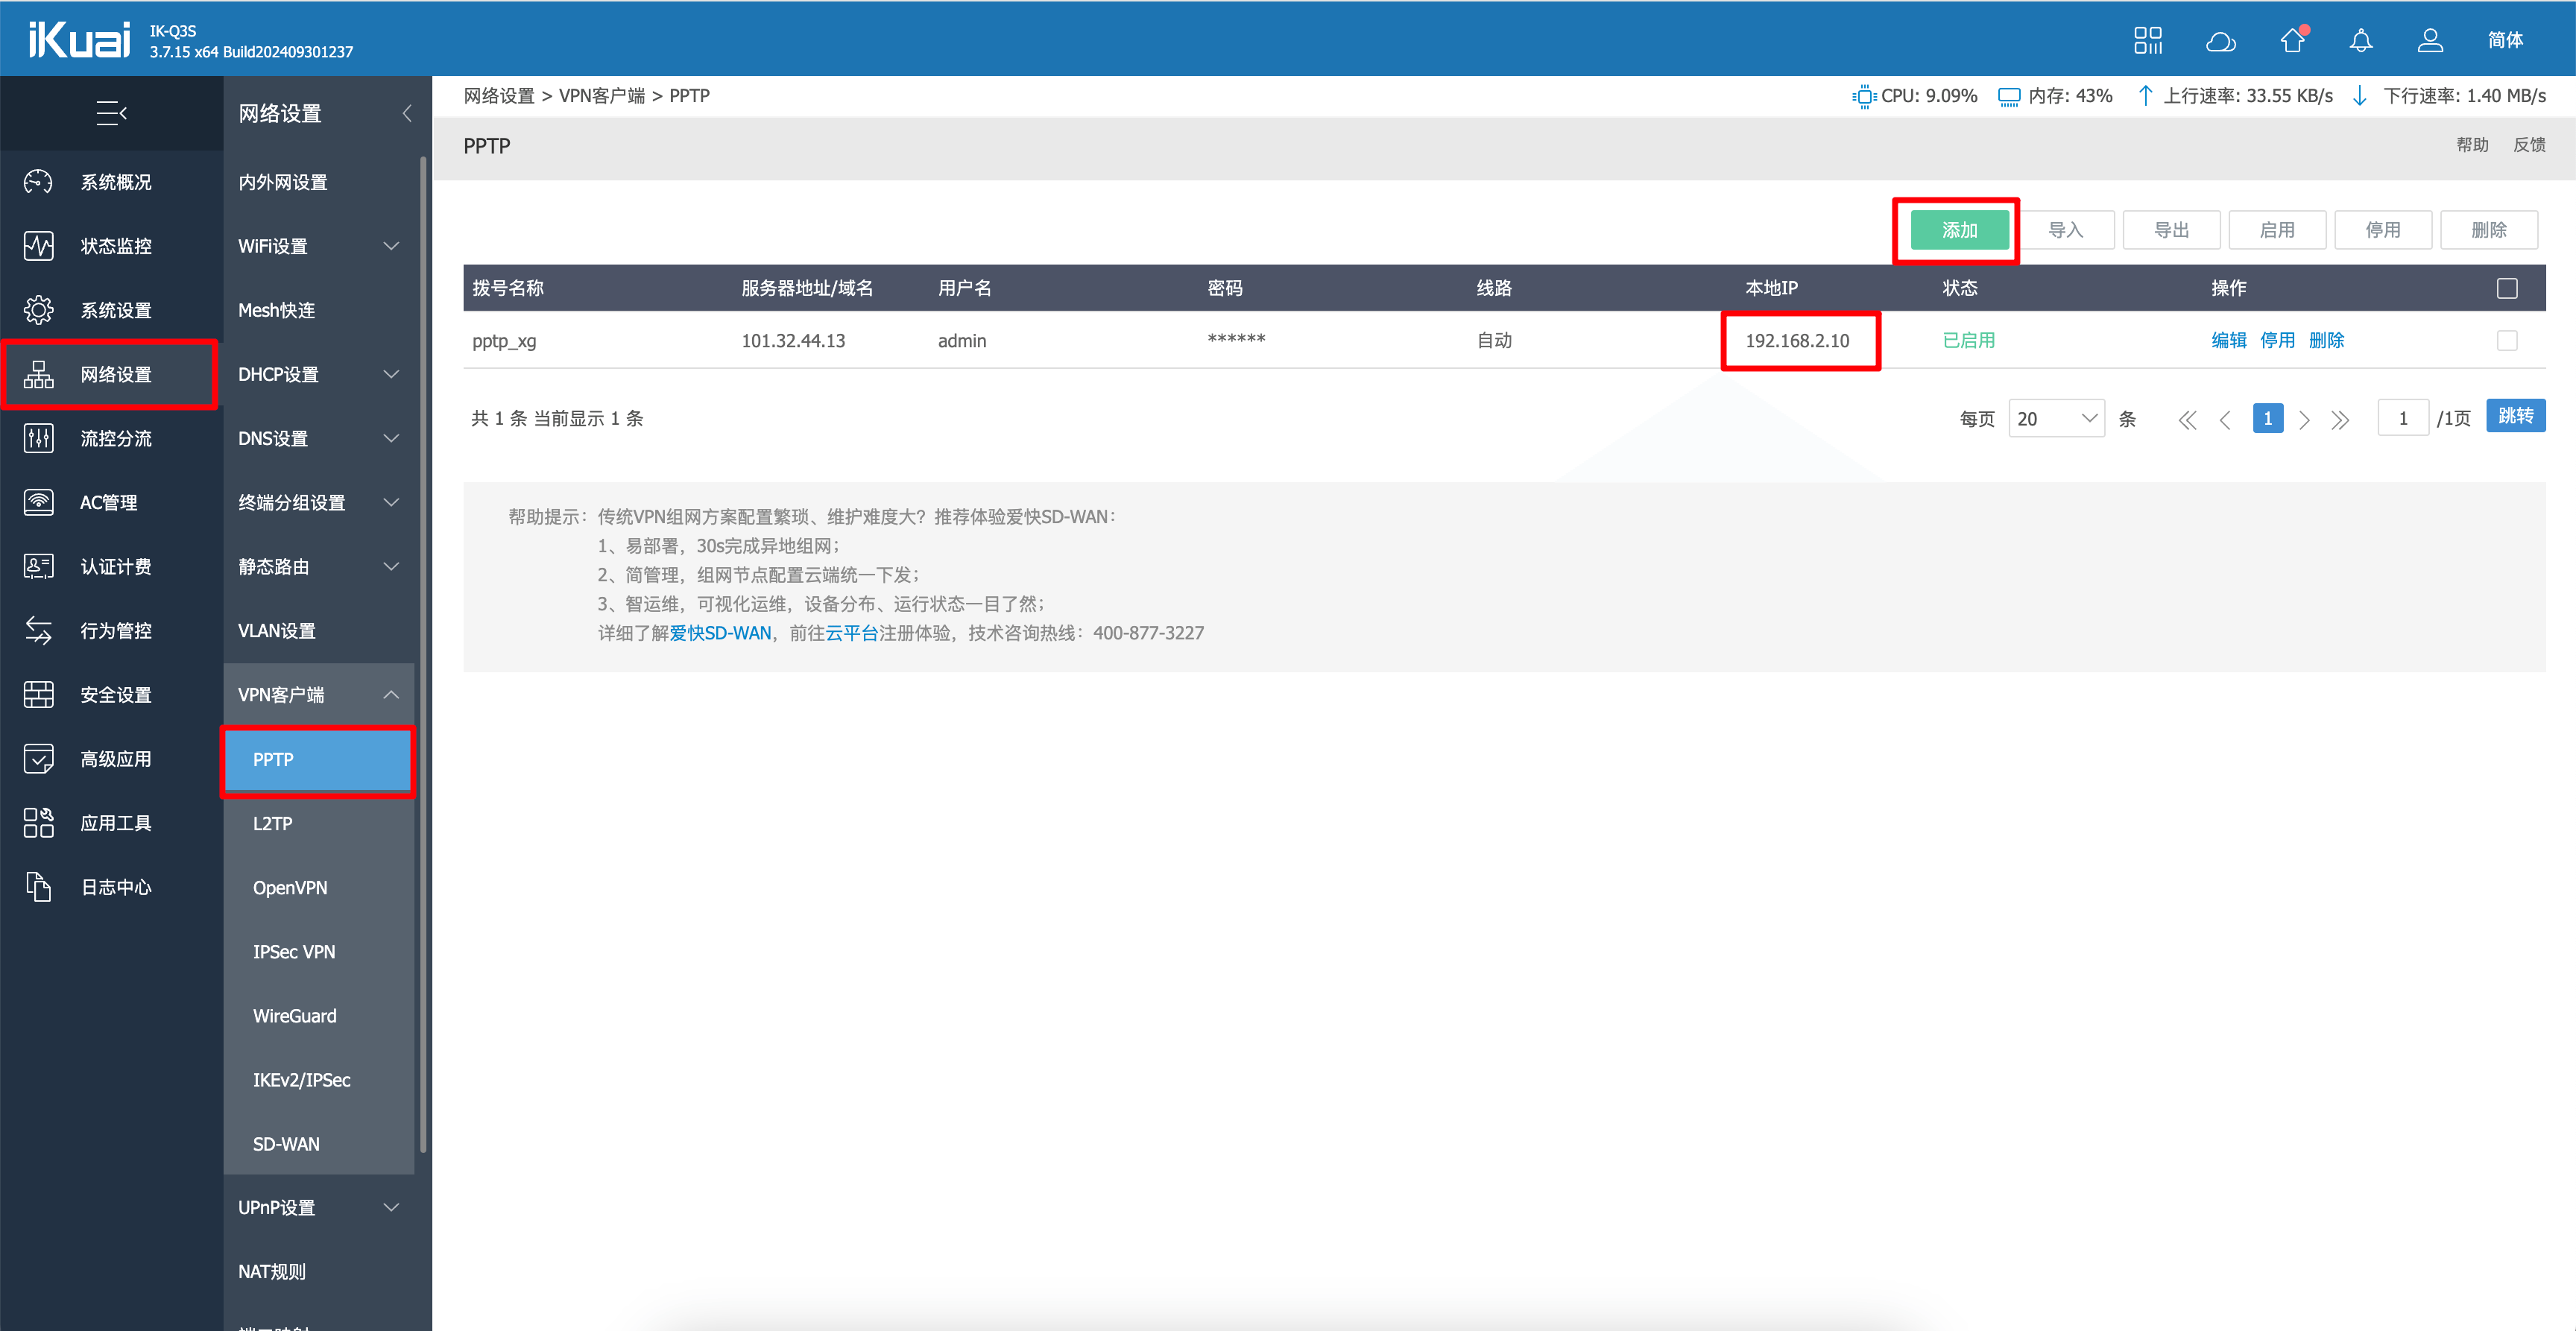Click the notification bell icon
The height and width of the screenshot is (1331, 2576).
click(x=2360, y=40)
